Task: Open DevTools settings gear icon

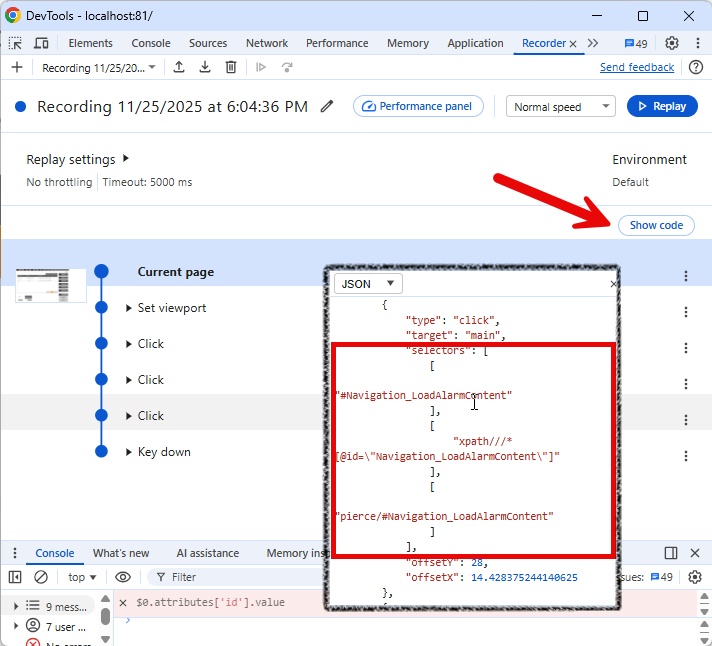Action: [672, 43]
